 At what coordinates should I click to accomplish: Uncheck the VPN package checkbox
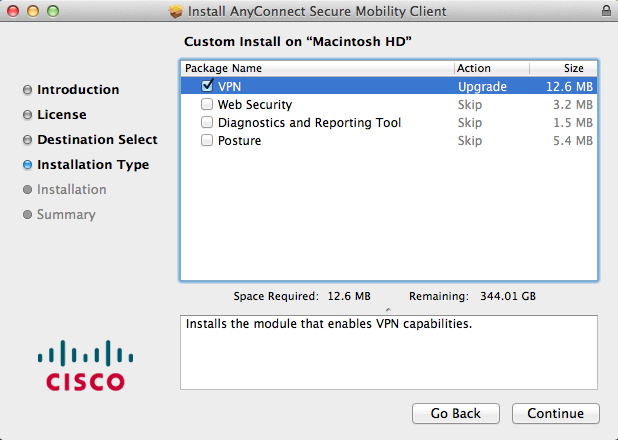point(207,86)
